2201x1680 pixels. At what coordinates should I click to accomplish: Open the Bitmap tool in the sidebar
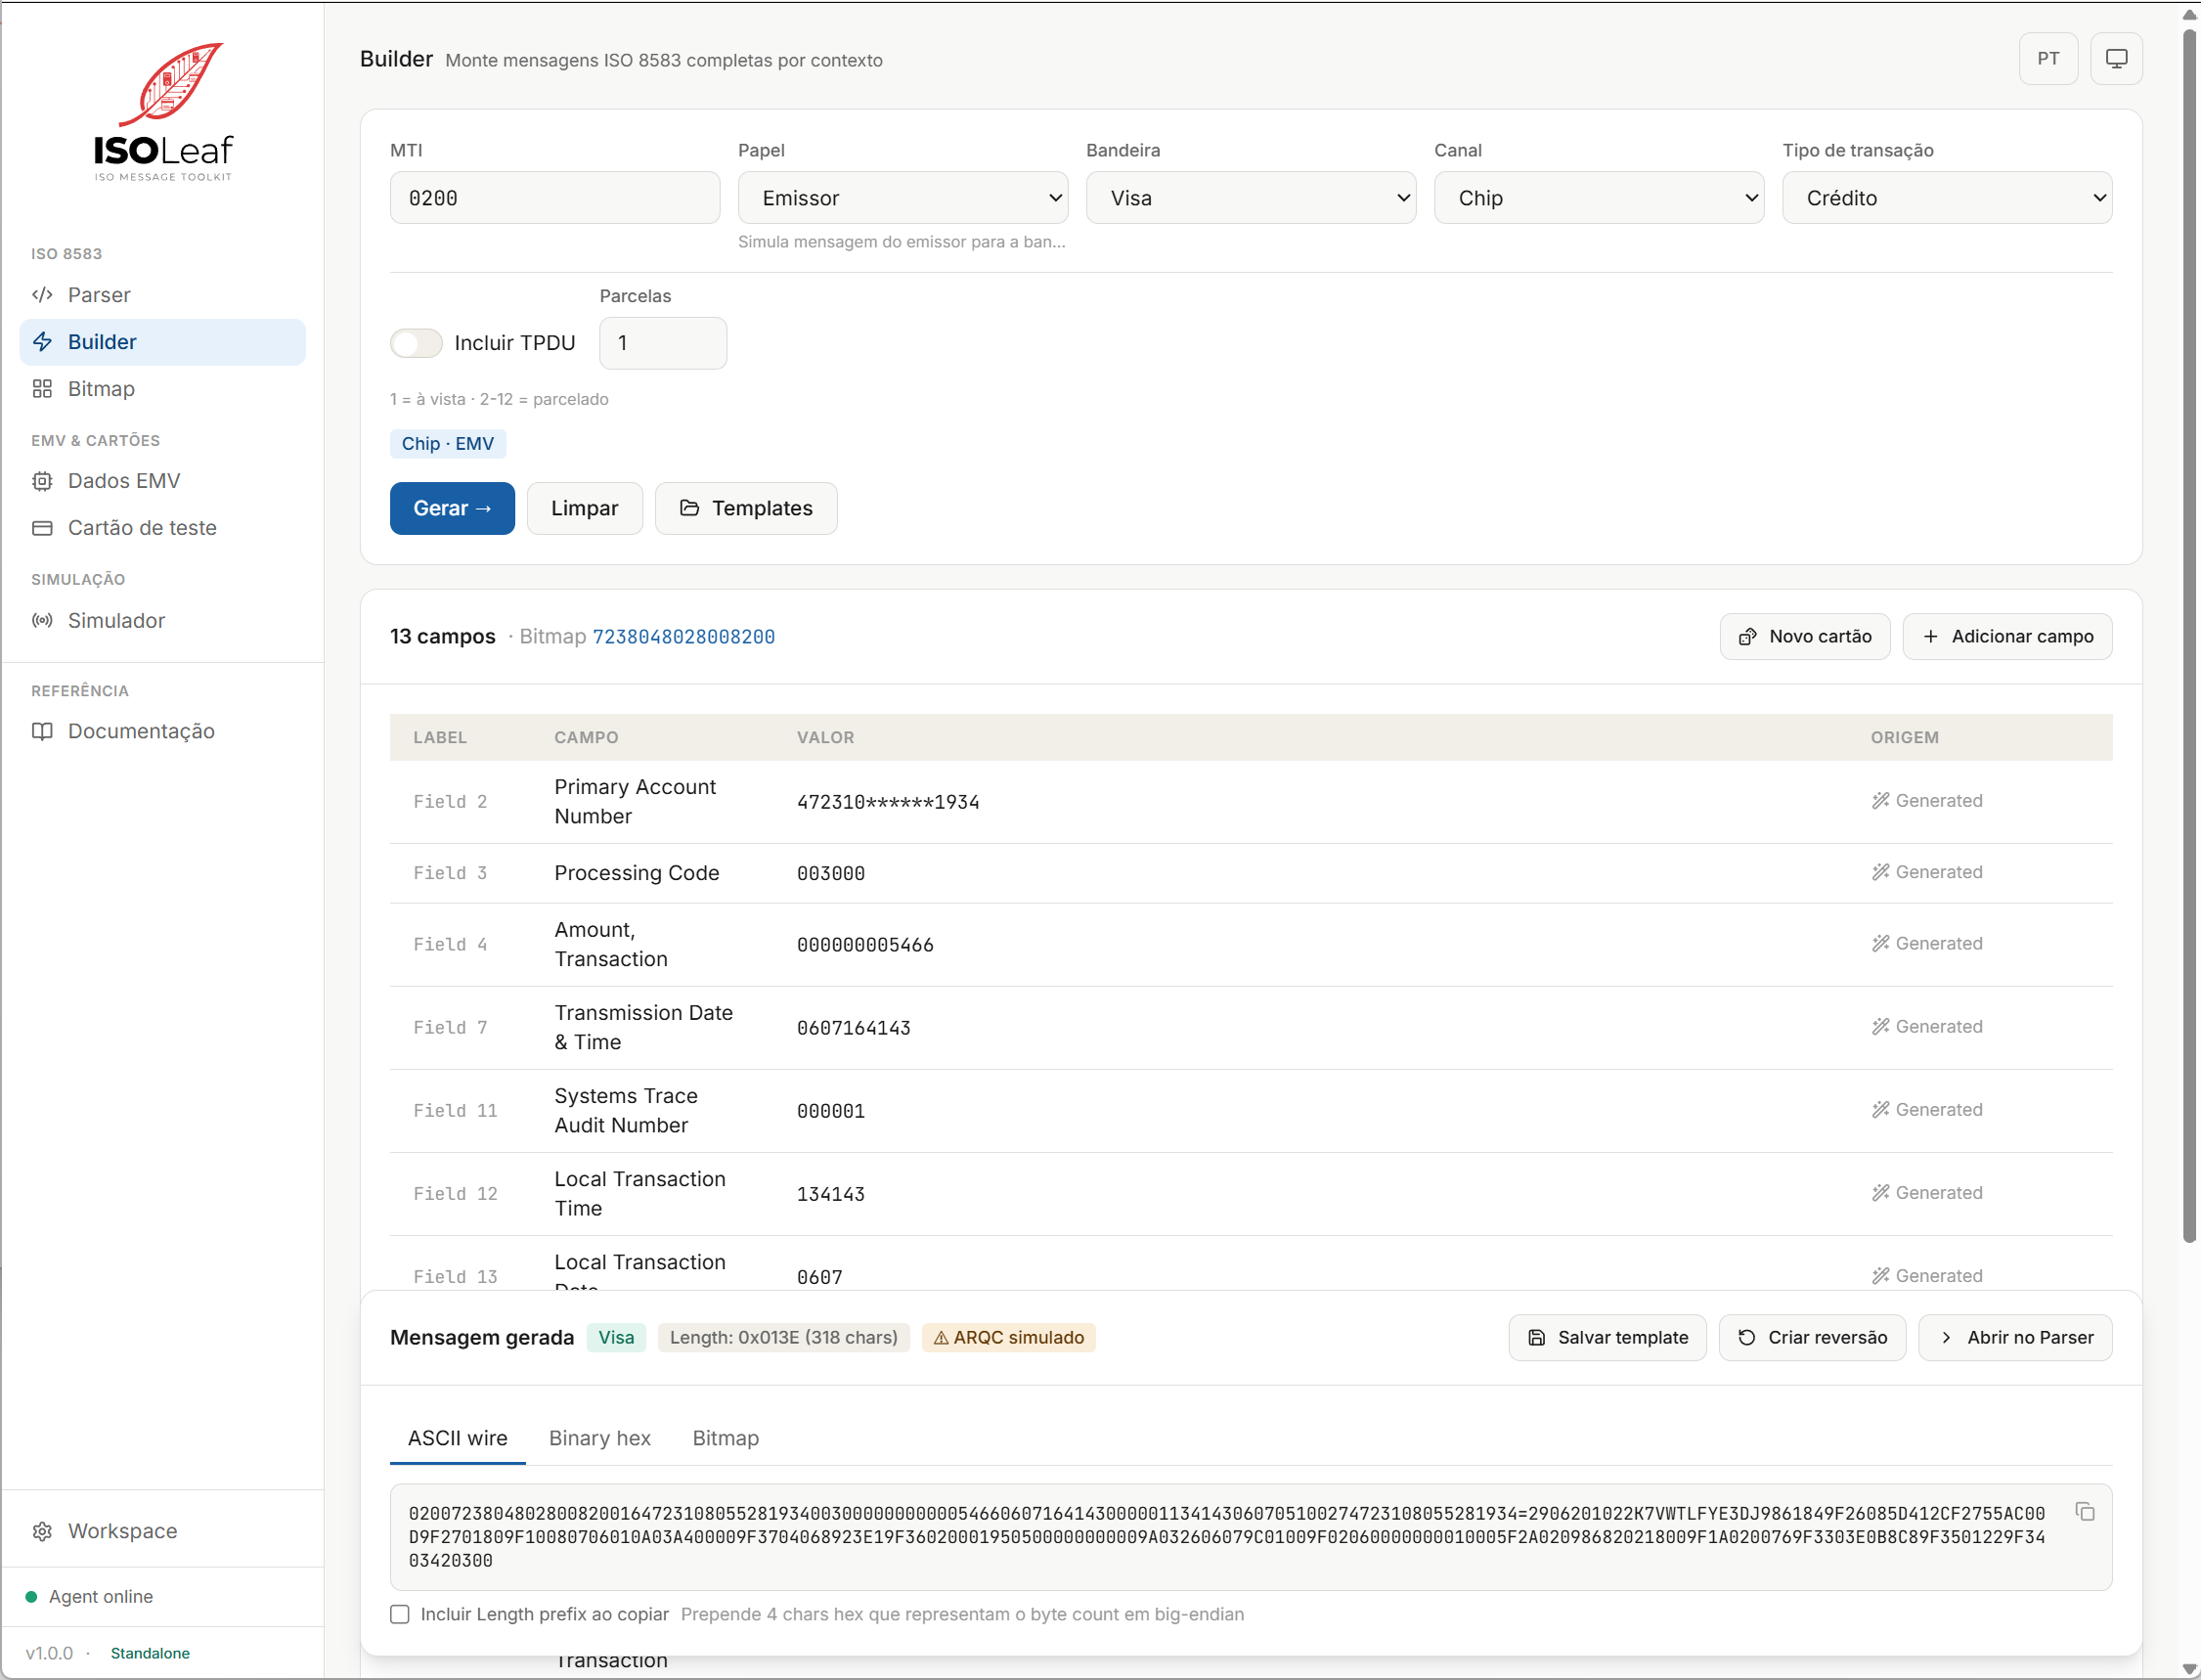pos(162,389)
